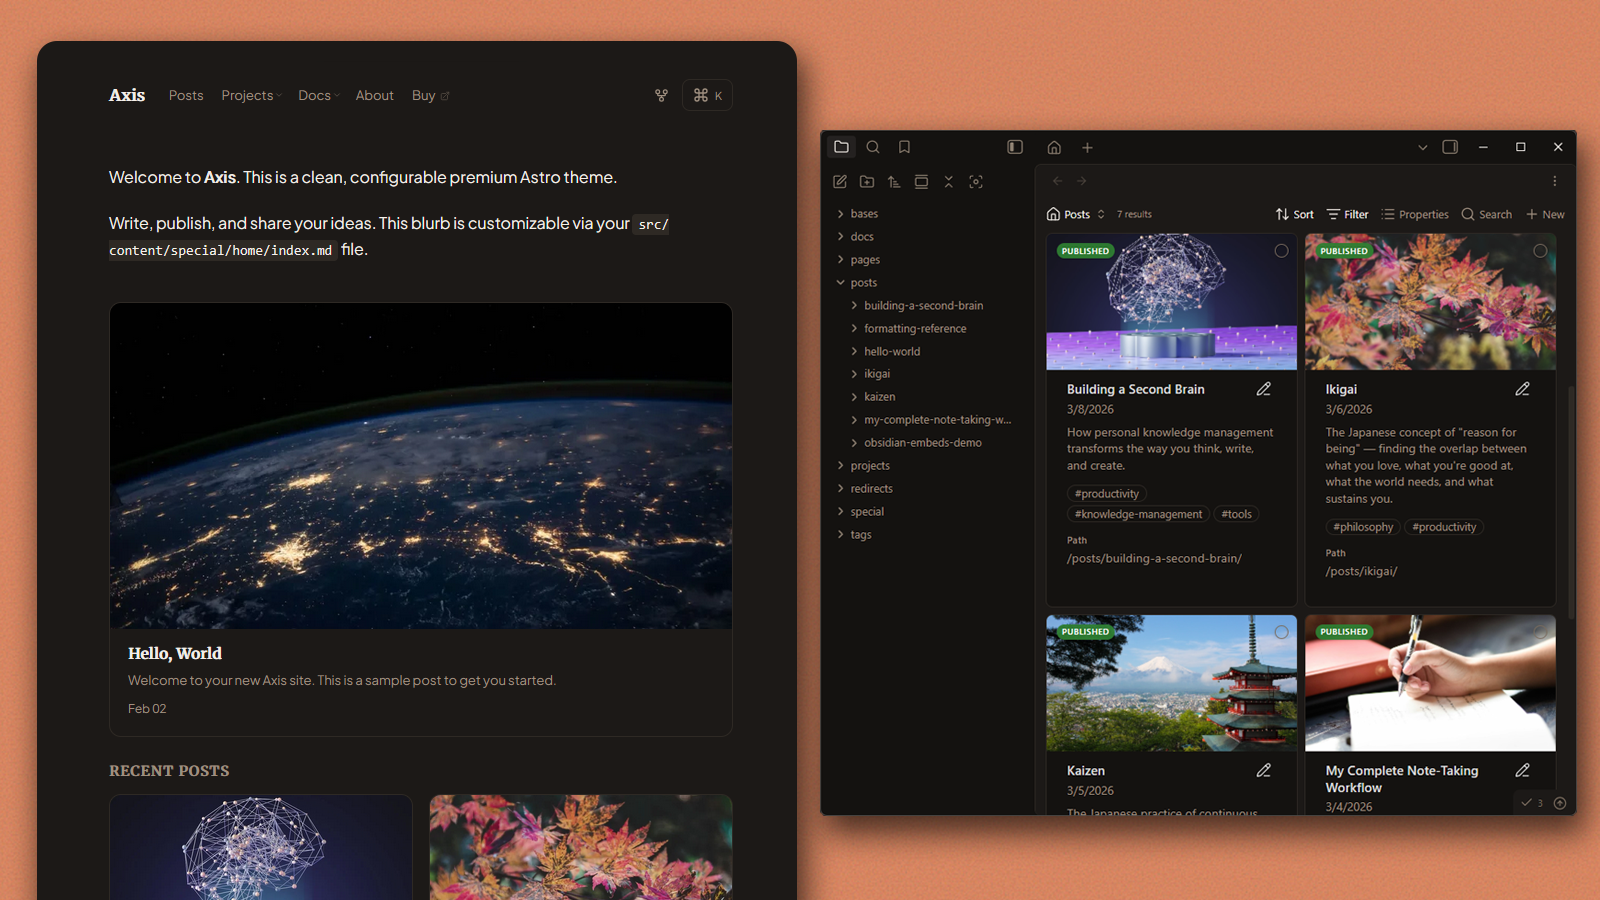Click the auto-reveal current file icon
The height and width of the screenshot is (900, 1600).
976,182
